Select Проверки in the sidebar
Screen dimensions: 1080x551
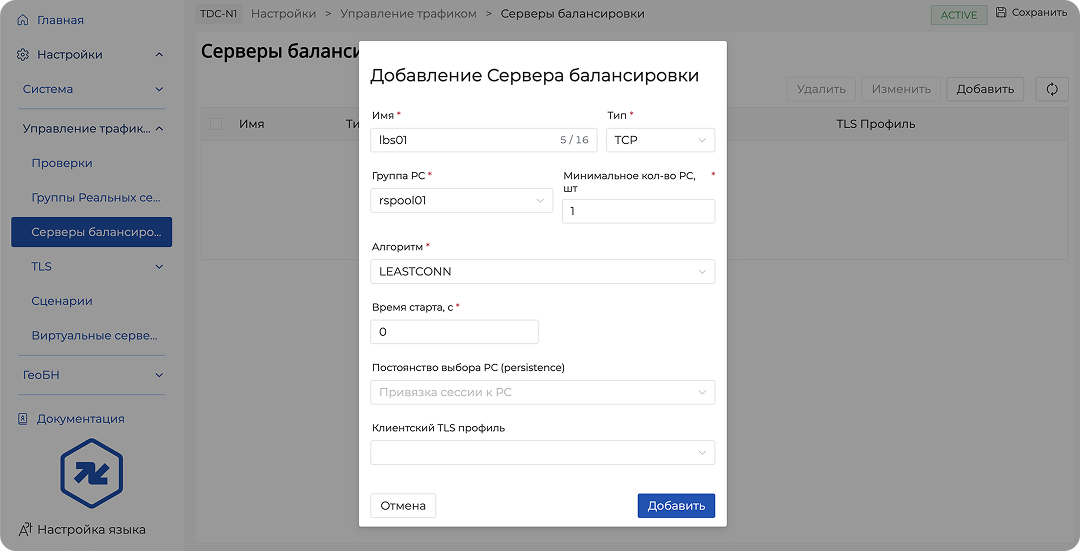(62, 163)
